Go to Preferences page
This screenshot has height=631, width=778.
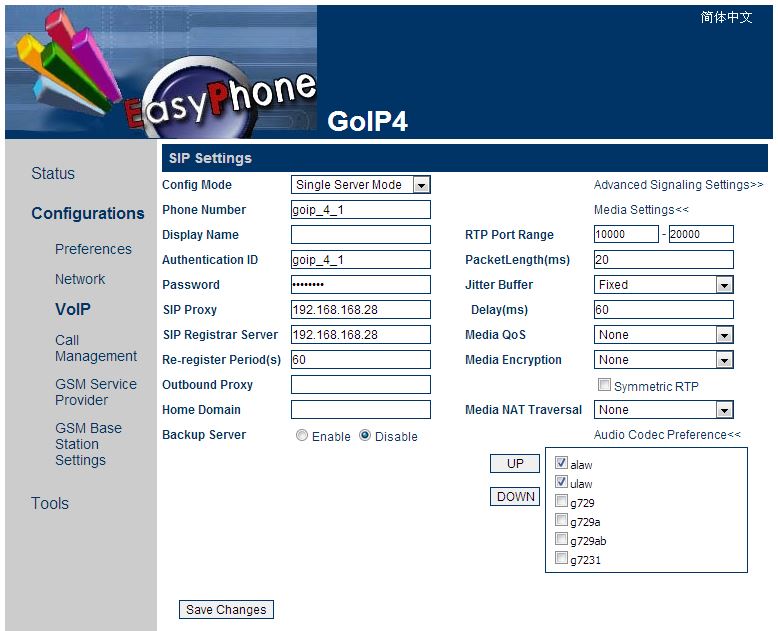point(93,249)
